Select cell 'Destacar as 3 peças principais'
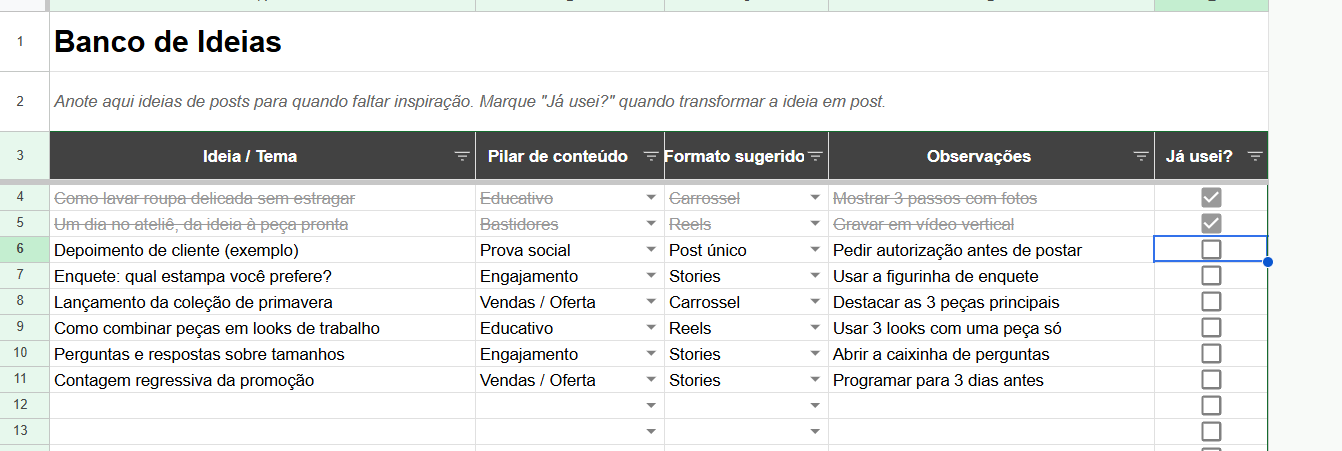This screenshot has width=1342, height=451. click(991, 302)
